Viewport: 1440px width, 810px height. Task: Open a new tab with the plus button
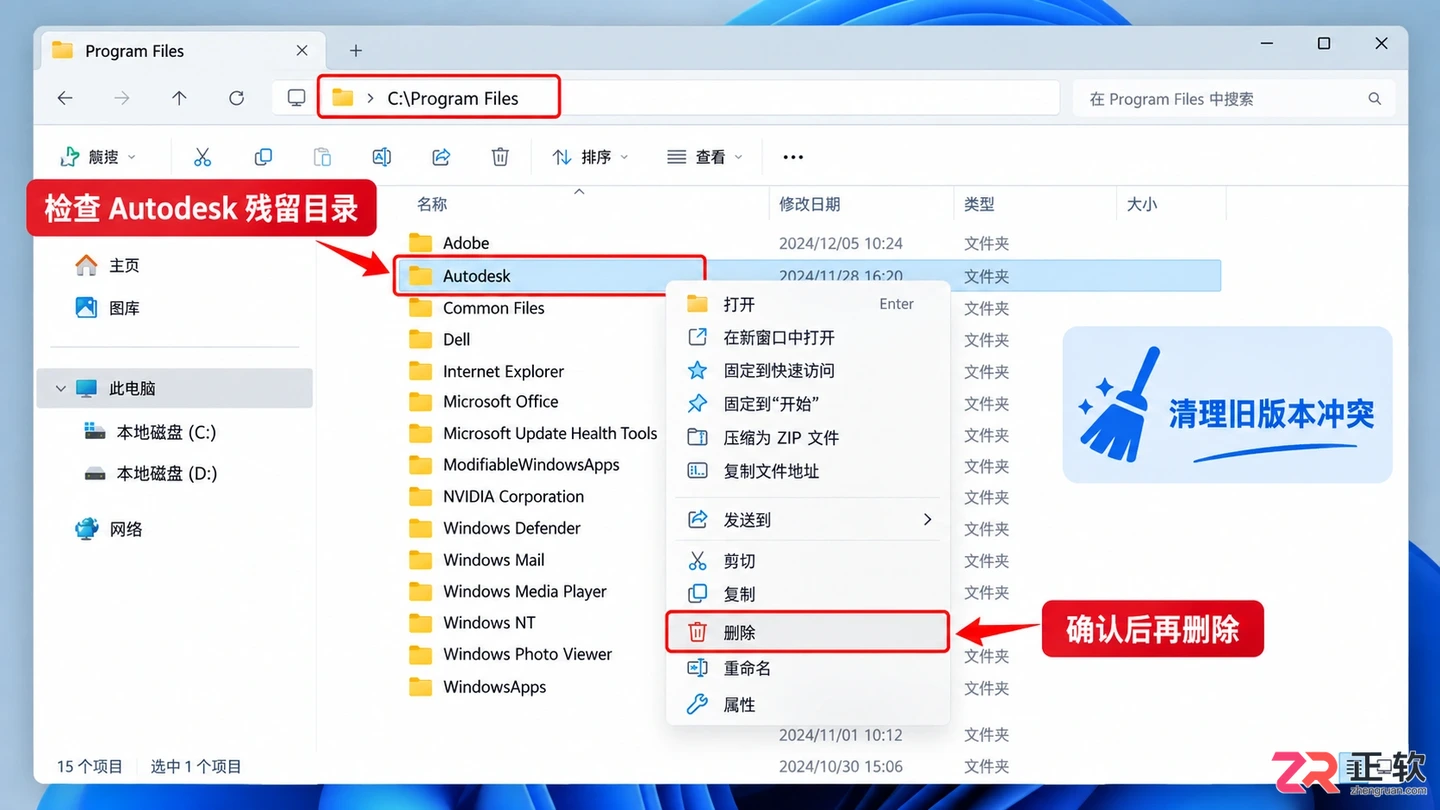355,50
